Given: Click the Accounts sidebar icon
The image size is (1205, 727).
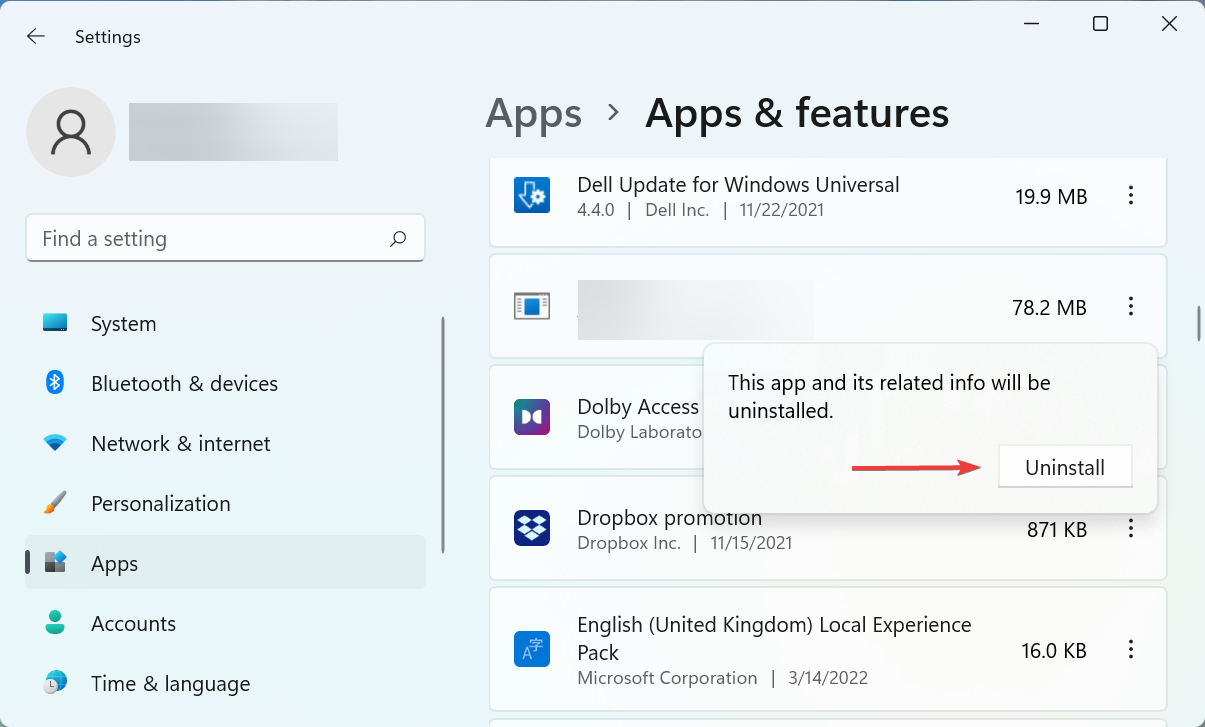Looking at the screenshot, I should (x=54, y=623).
